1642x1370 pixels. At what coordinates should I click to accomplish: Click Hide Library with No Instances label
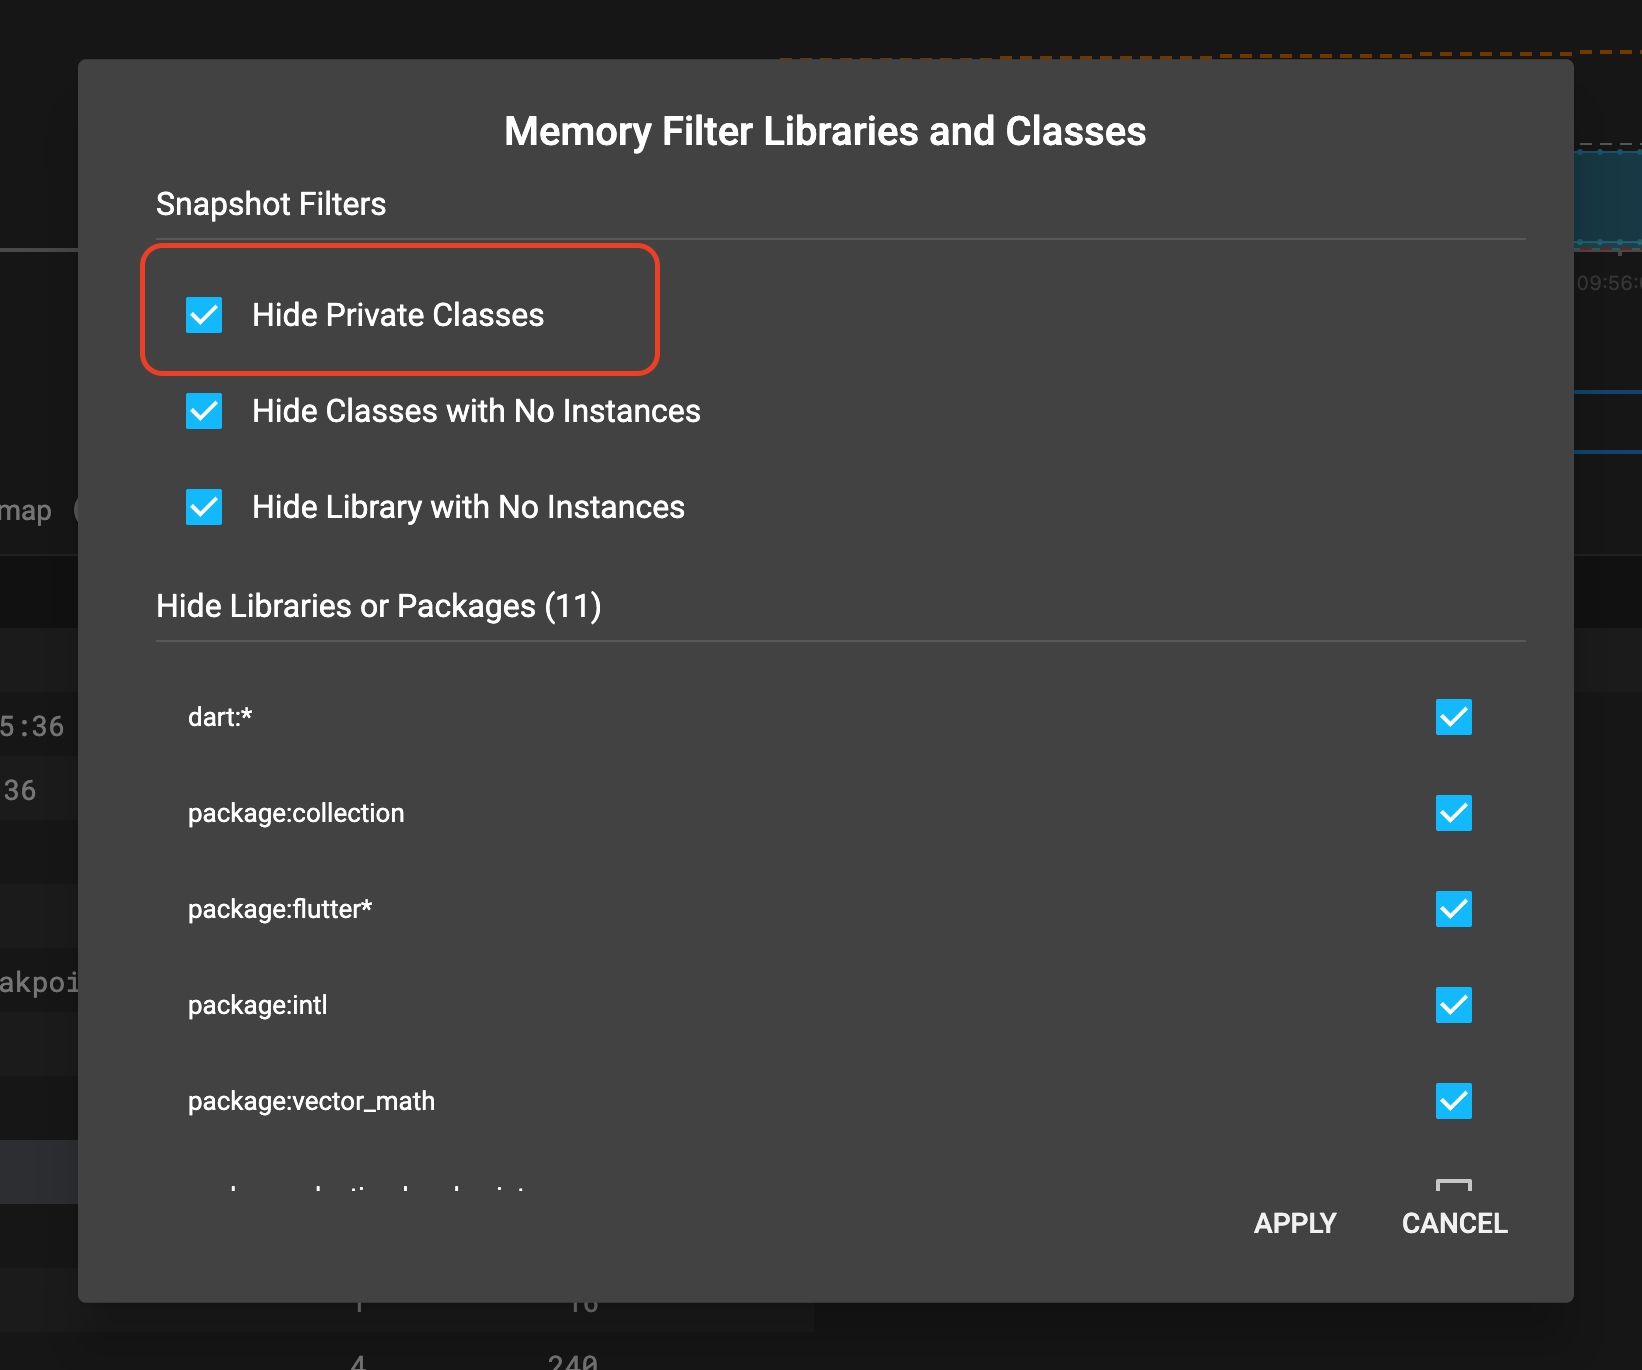tap(468, 507)
